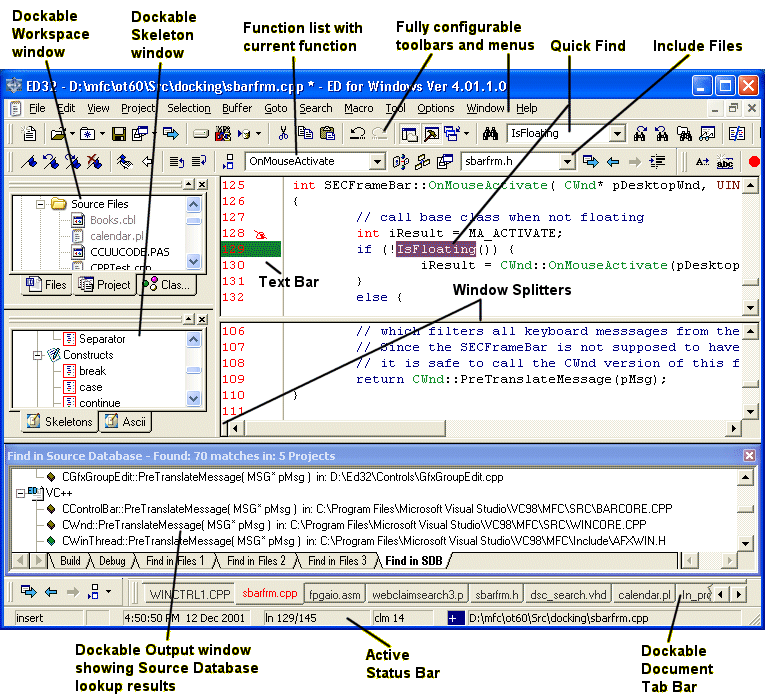
Task: Switch to the Debug output tab
Action: pyautogui.click(x=112, y=561)
